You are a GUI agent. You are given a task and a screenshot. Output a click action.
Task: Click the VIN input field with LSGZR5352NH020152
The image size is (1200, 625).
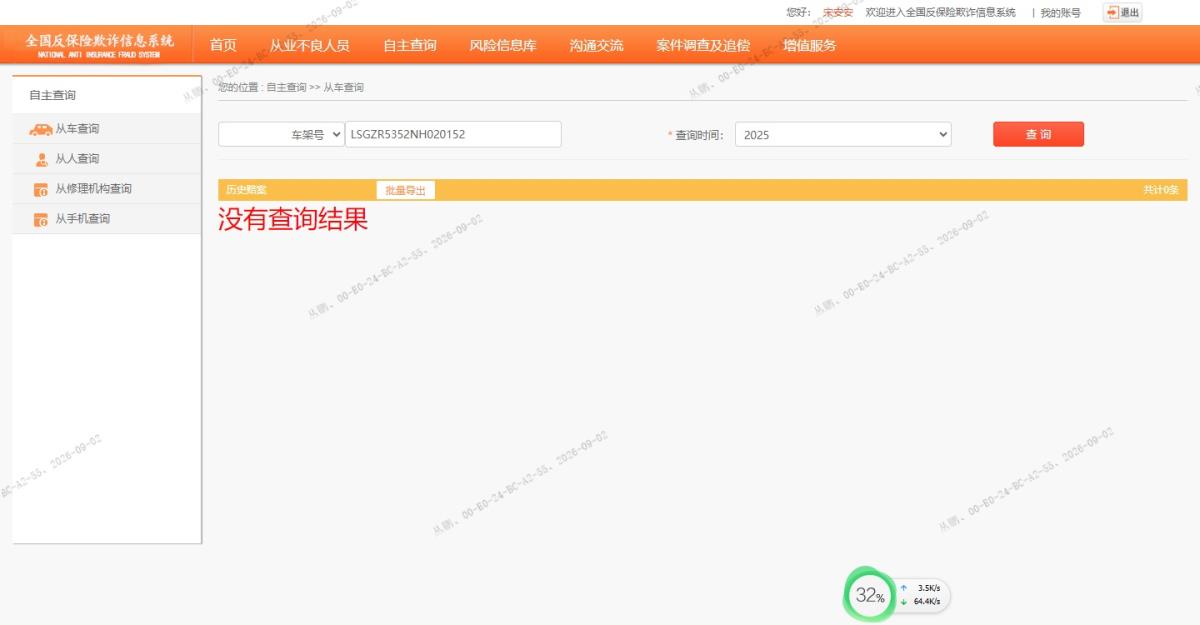pyautogui.click(x=453, y=134)
